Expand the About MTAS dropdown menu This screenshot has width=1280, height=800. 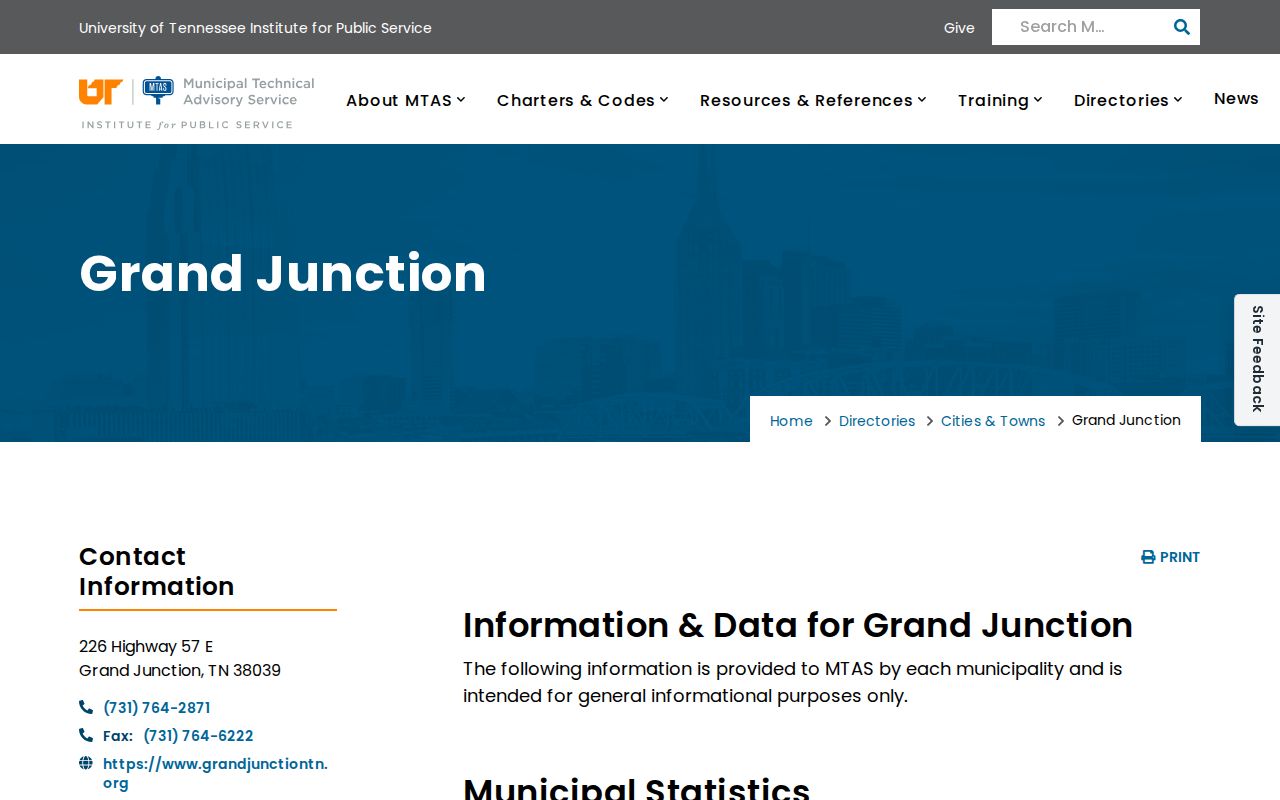[406, 100]
